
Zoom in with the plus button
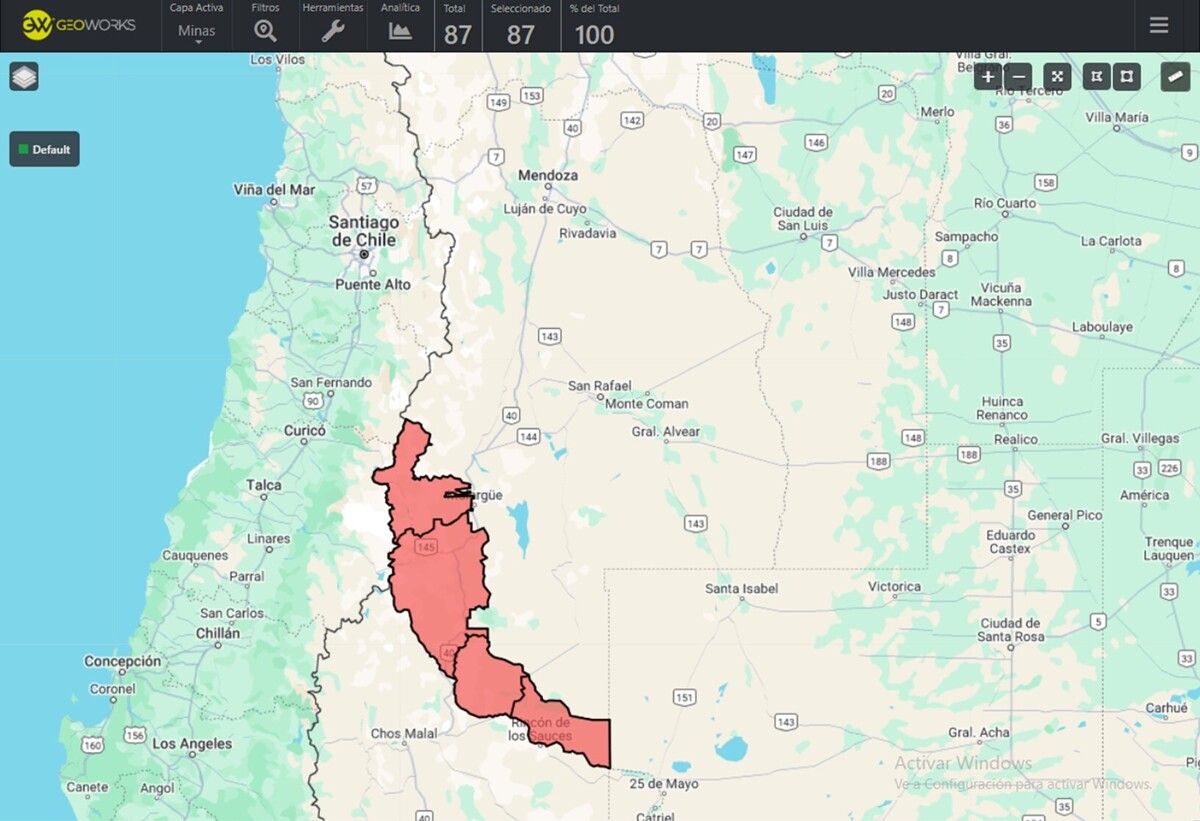[988, 77]
